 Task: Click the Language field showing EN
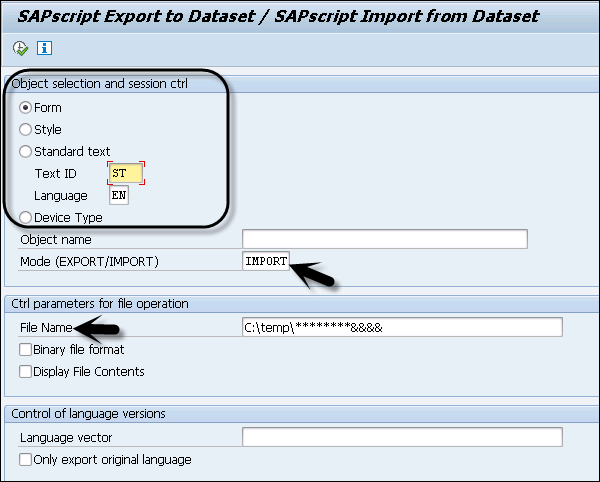click(119, 195)
